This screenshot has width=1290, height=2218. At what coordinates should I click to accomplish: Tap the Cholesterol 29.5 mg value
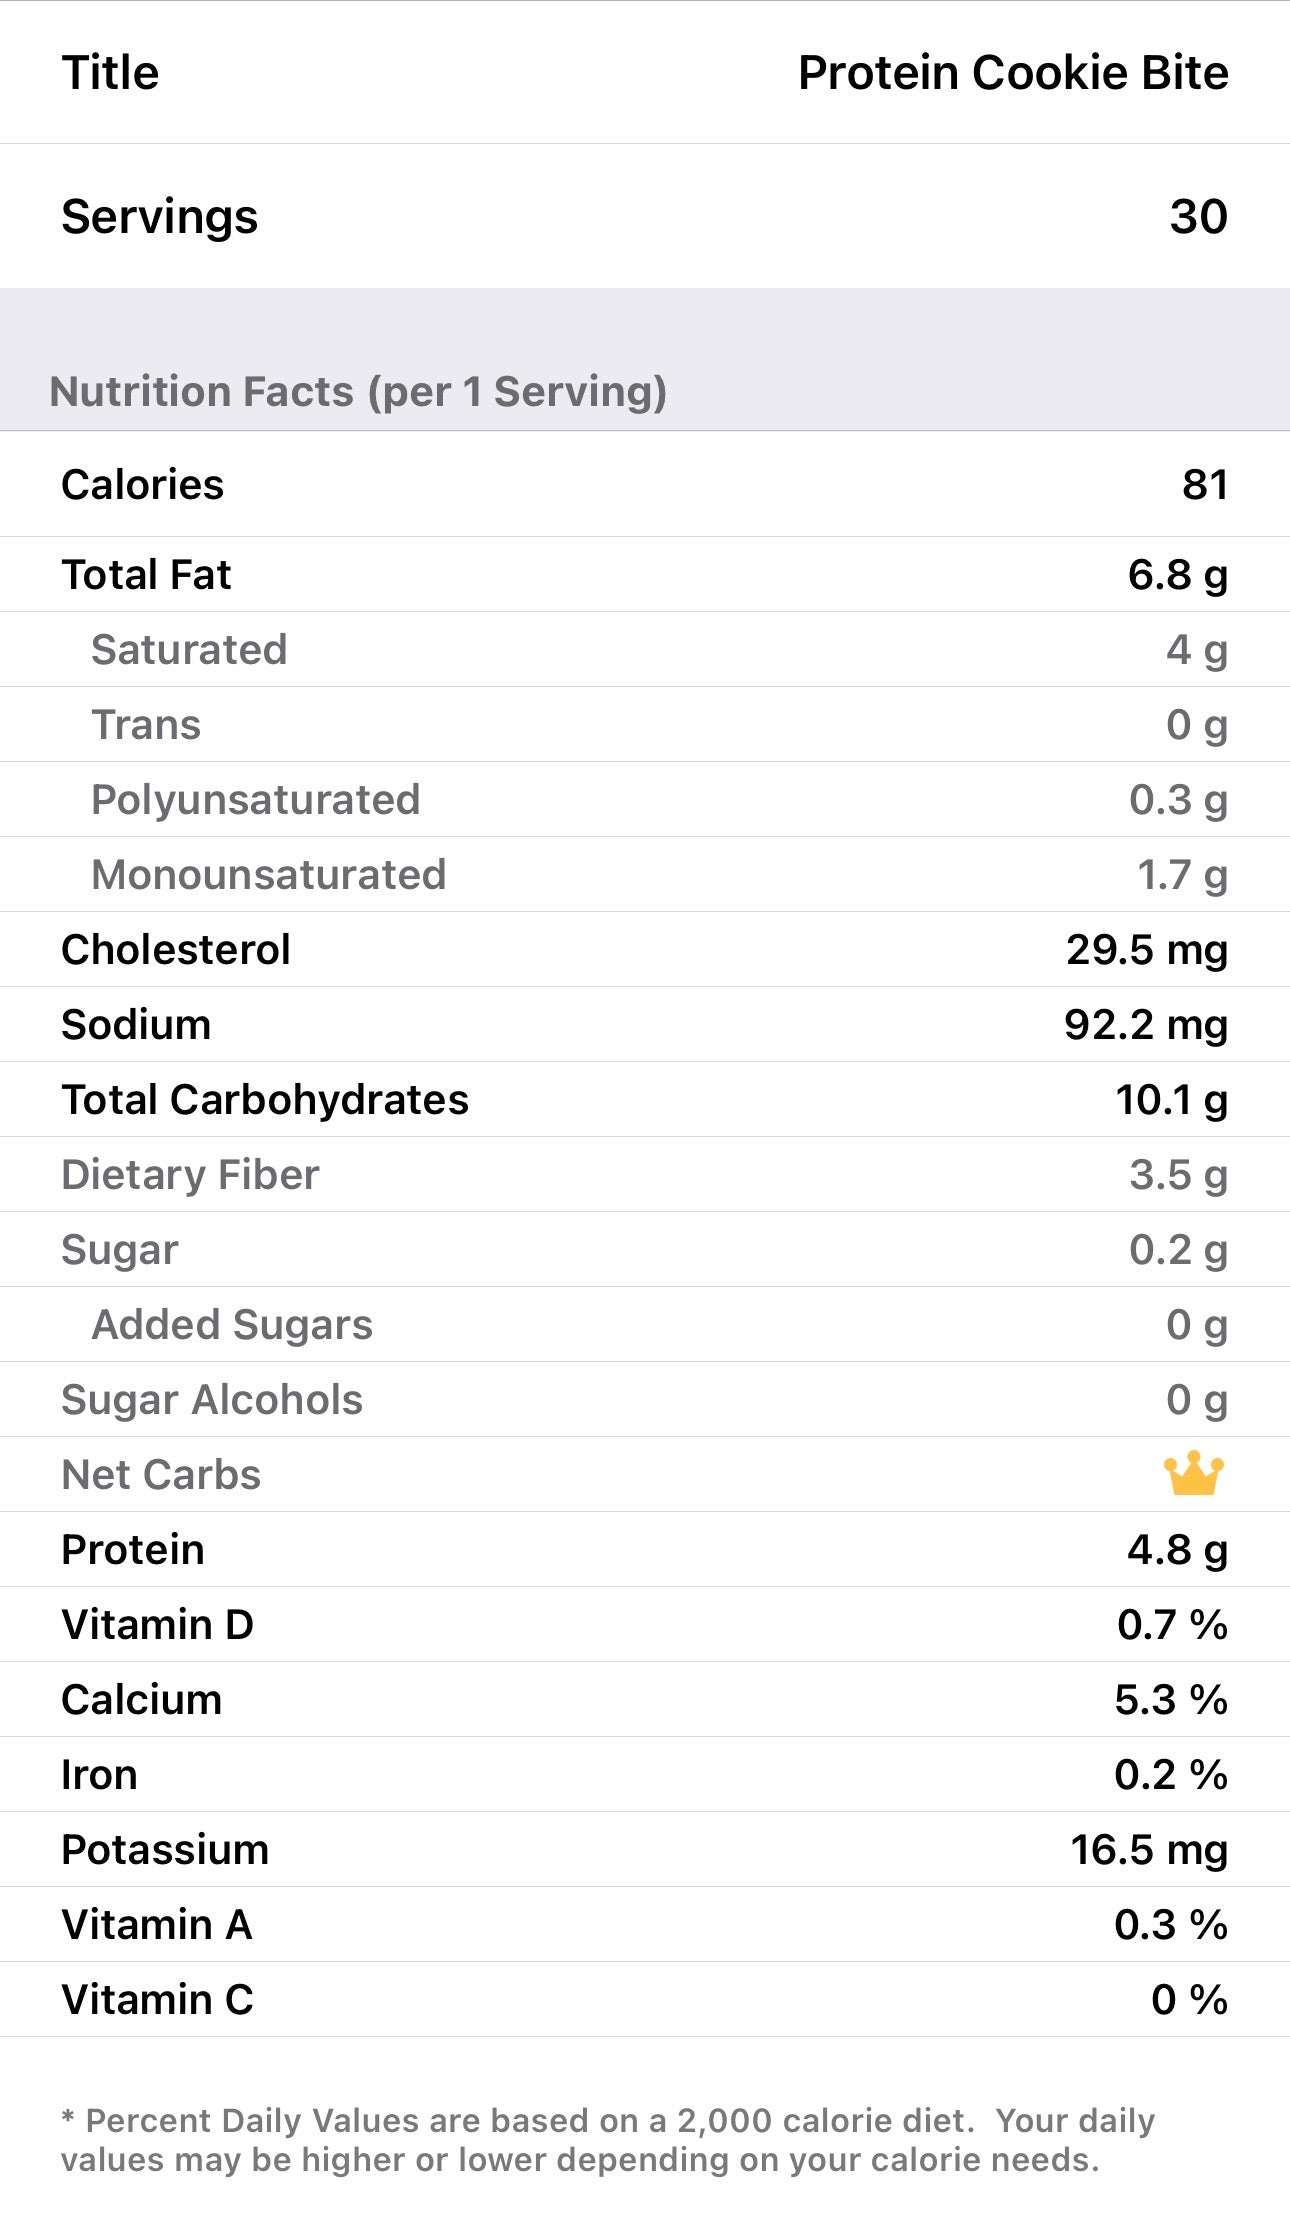coord(1146,949)
